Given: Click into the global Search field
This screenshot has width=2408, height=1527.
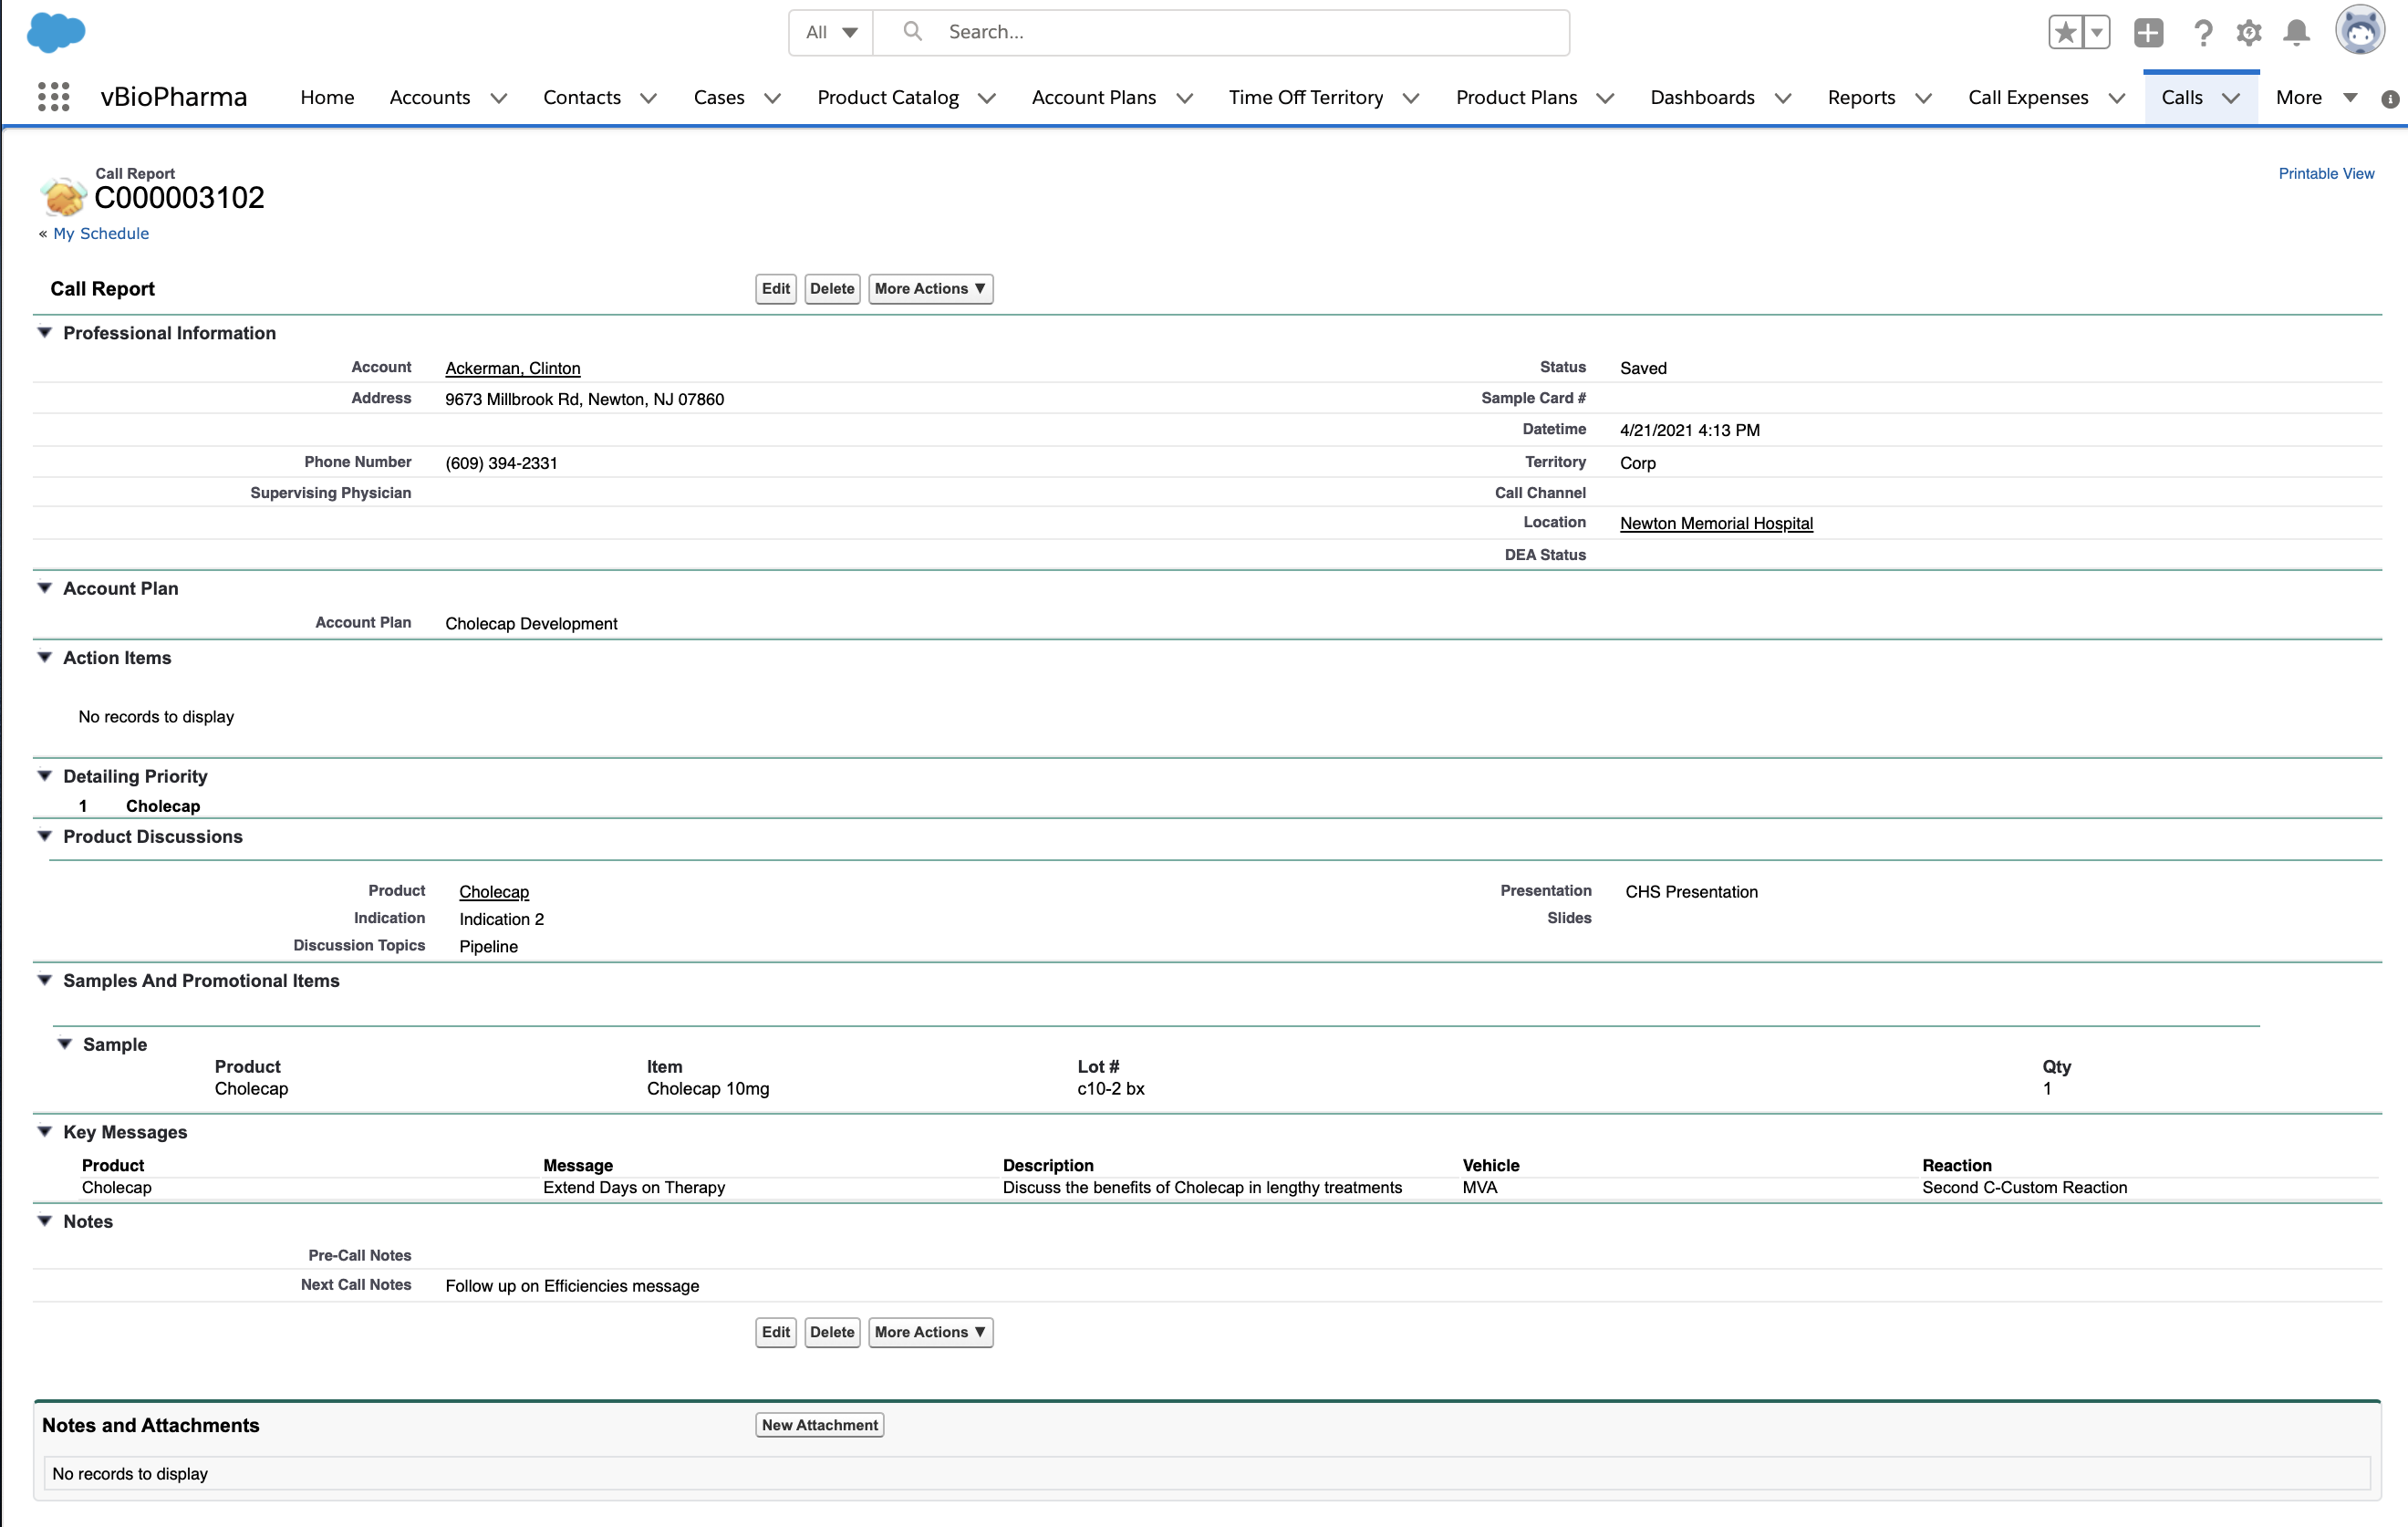Looking at the screenshot, I should pos(1240,33).
